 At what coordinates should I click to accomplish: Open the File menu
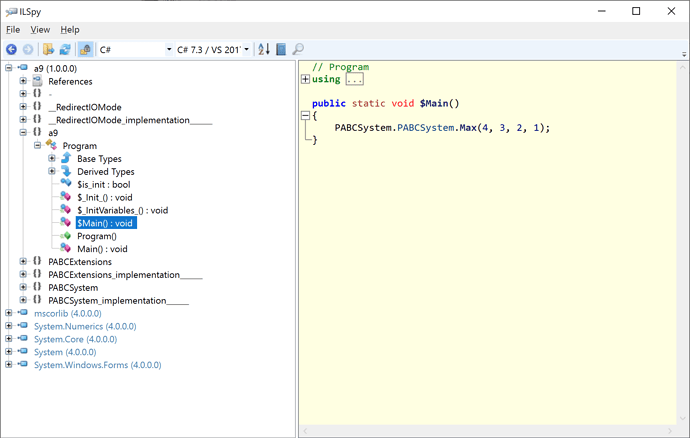click(13, 29)
